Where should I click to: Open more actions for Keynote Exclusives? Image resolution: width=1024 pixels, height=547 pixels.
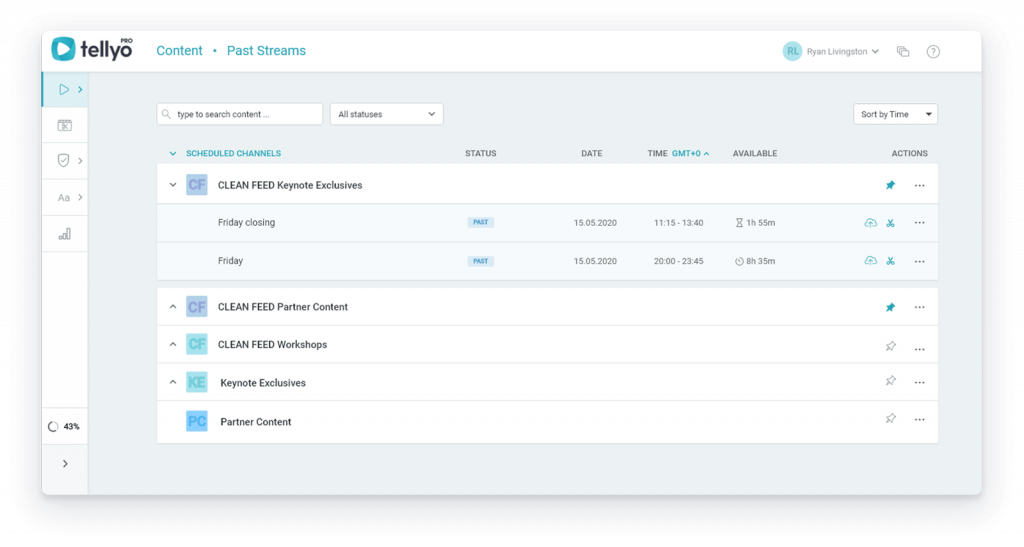(920, 383)
